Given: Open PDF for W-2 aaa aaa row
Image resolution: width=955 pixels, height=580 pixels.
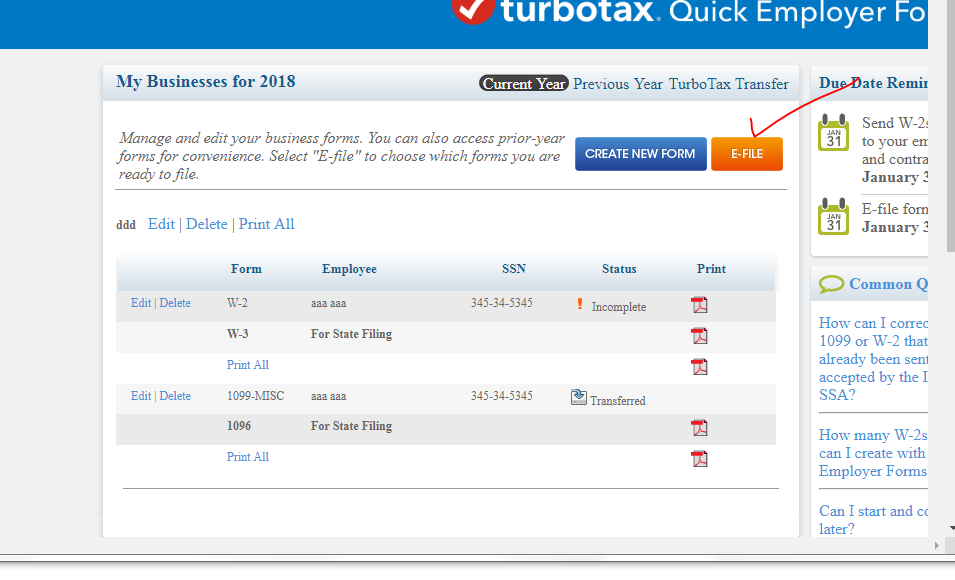Looking at the screenshot, I should point(699,304).
